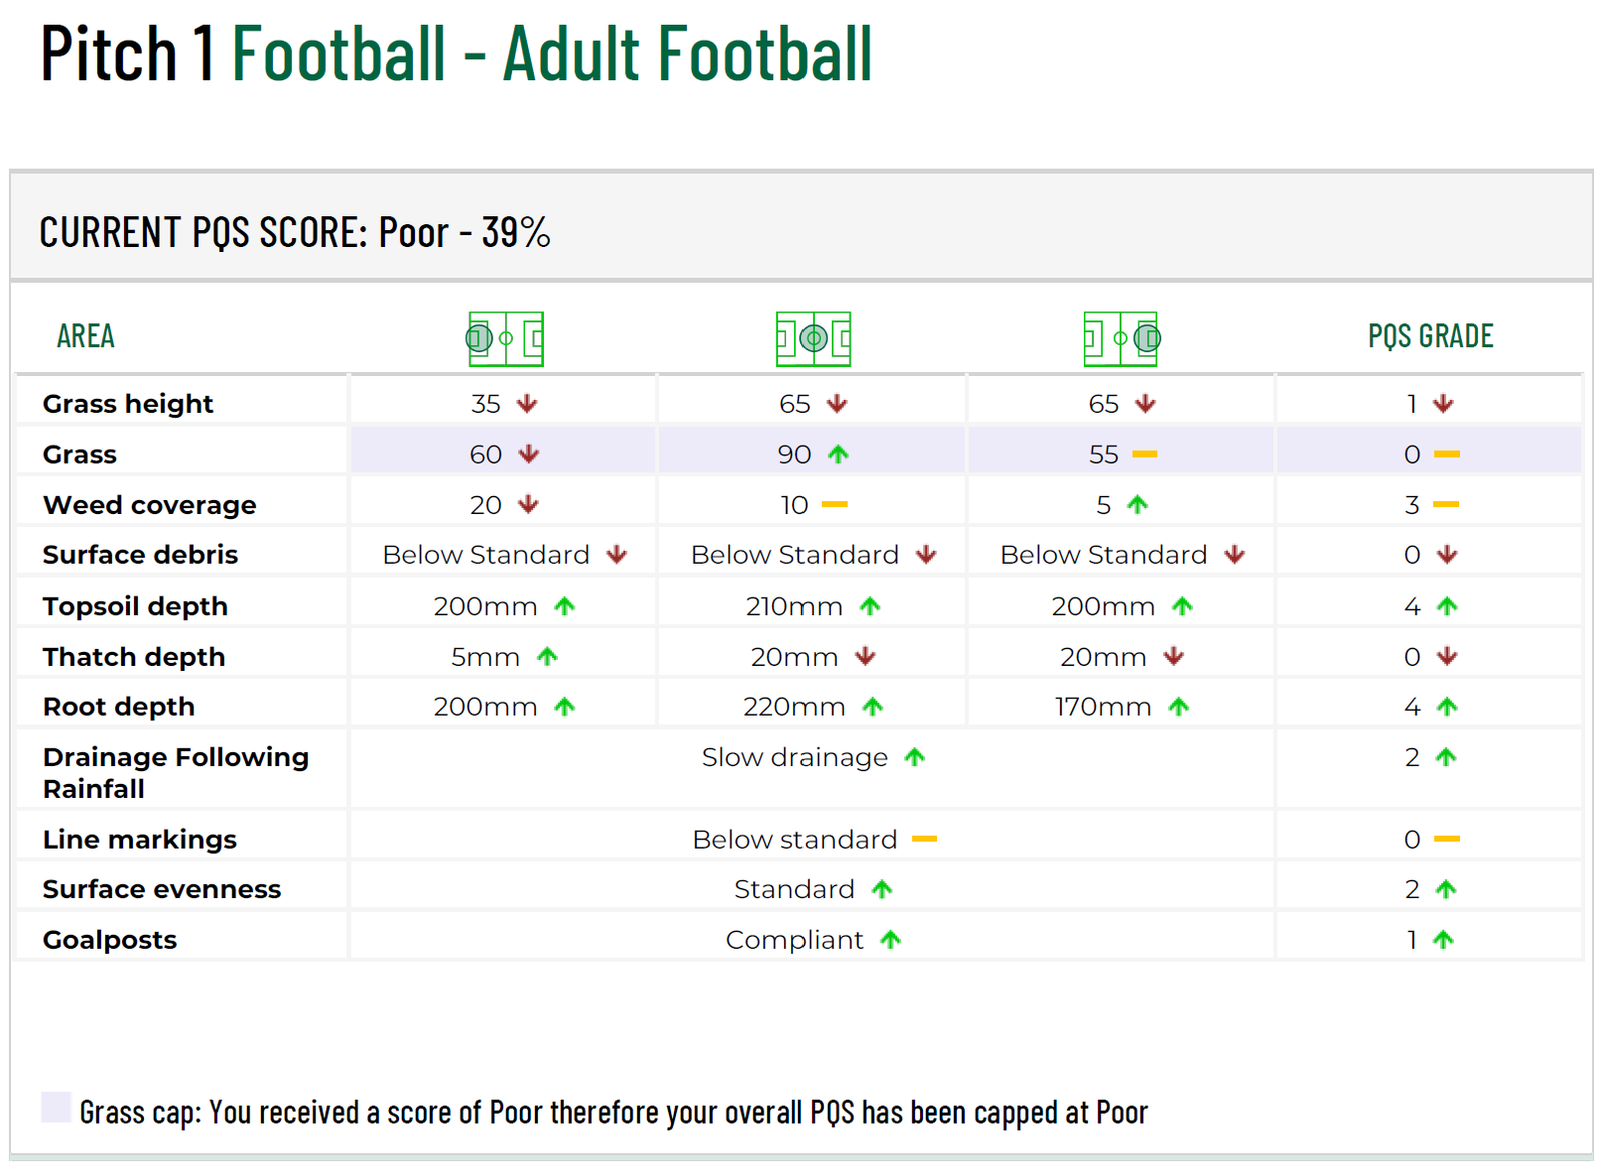
Task: Click green arrow next to Compliant goalposts
Action: pos(890,939)
